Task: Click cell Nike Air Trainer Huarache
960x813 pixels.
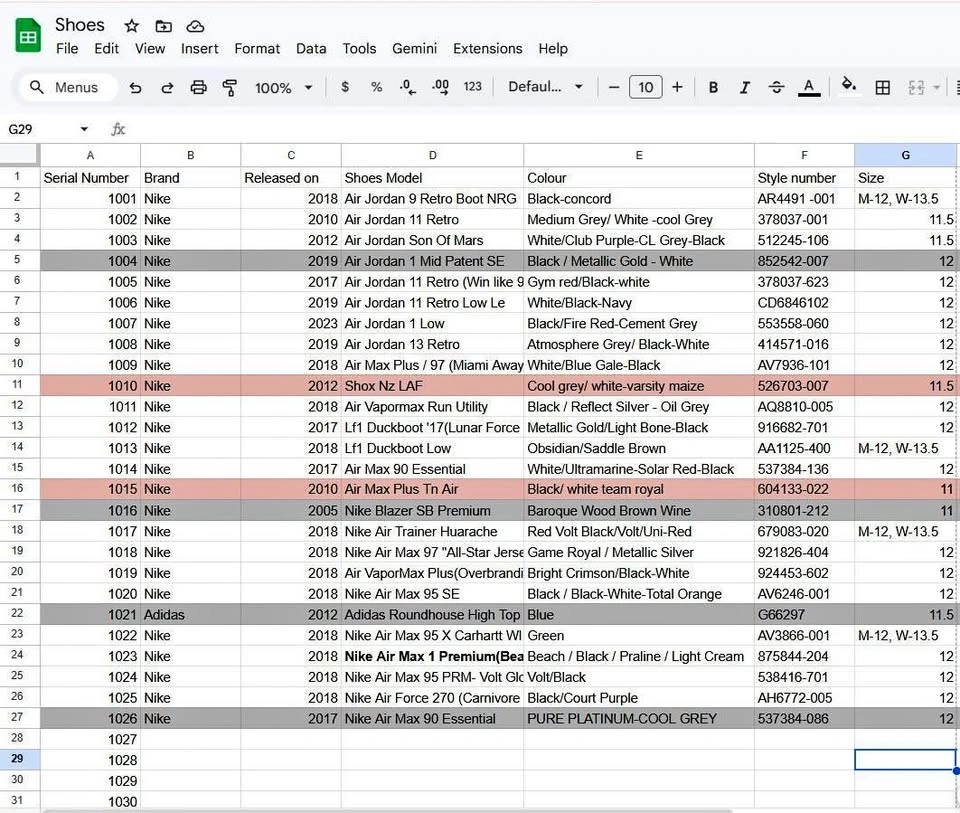Action: (432, 531)
